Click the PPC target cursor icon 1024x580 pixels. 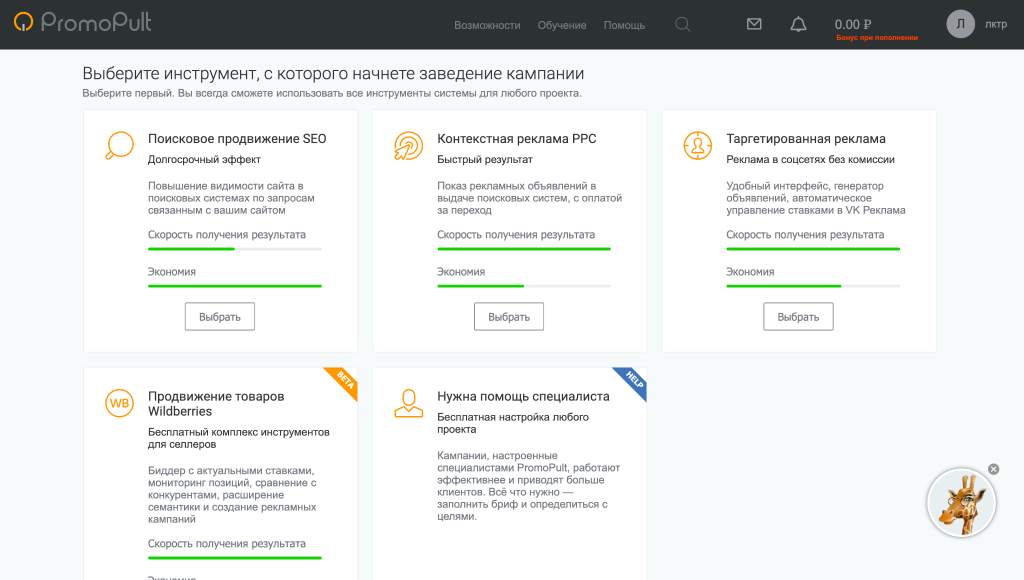point(409,145)
